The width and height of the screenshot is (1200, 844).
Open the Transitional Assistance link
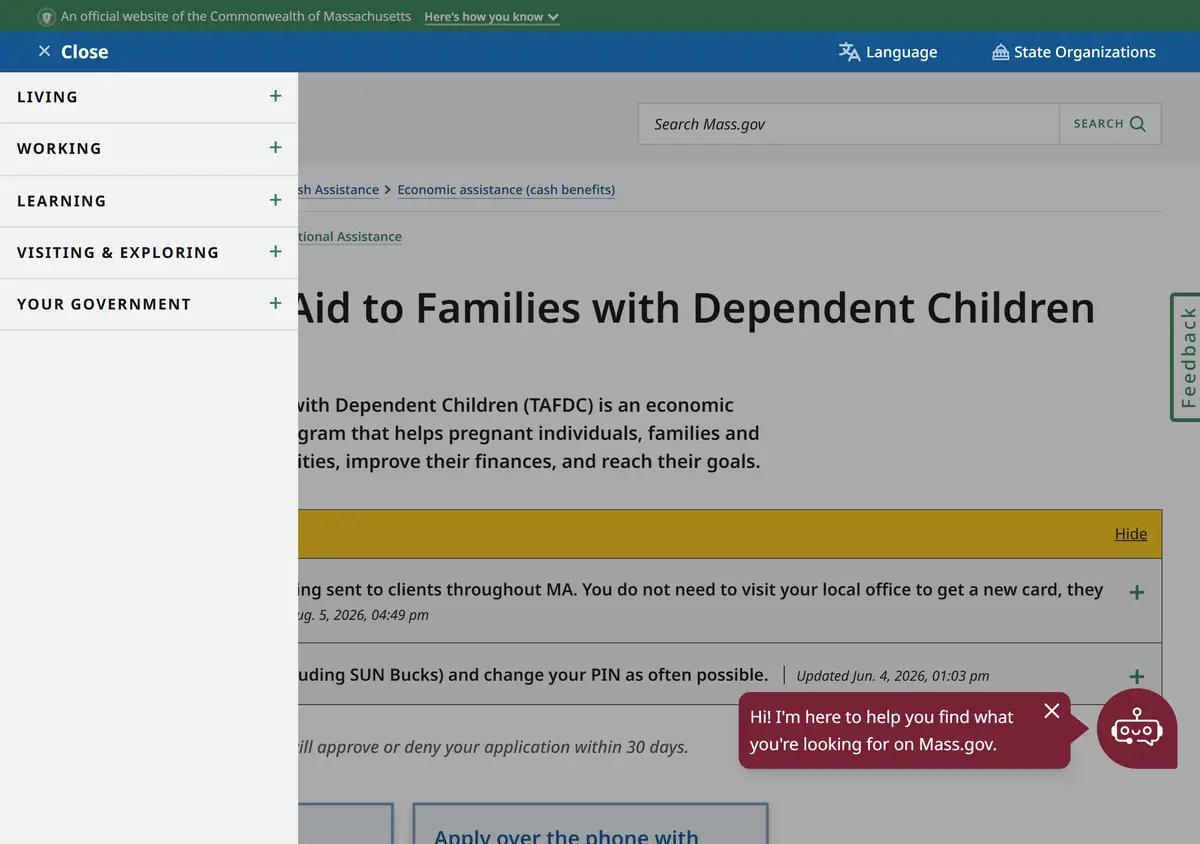tap(350, 236)
